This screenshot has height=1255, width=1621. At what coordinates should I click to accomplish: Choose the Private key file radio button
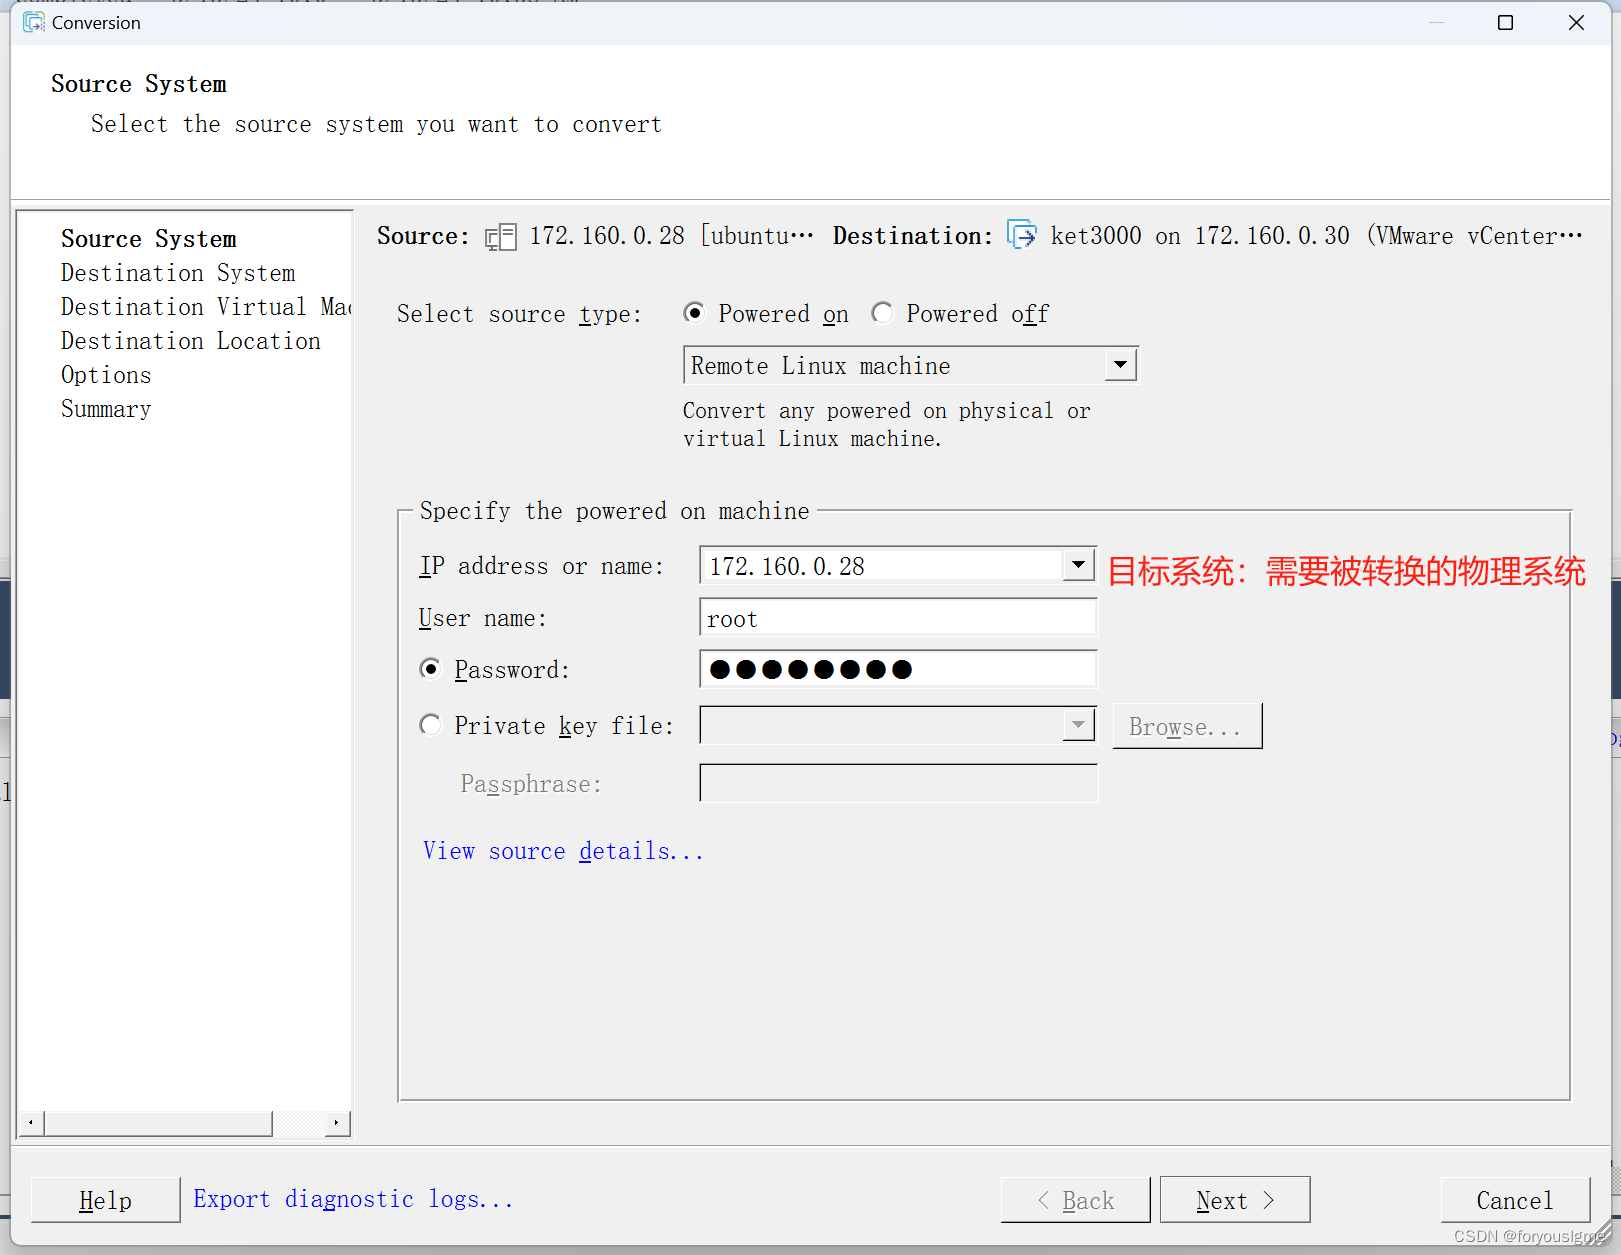[x=430, y=724]
